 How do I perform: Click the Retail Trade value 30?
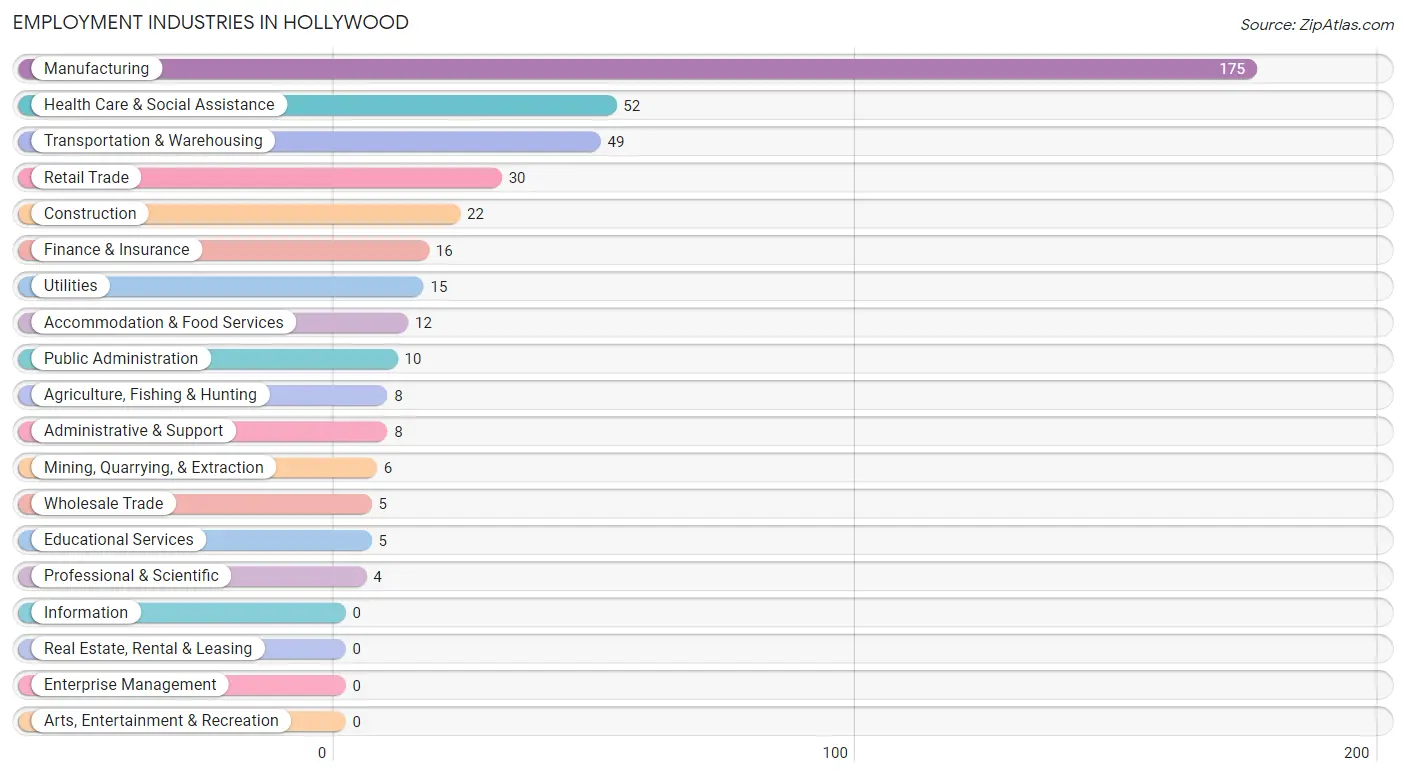coord(517,178)
